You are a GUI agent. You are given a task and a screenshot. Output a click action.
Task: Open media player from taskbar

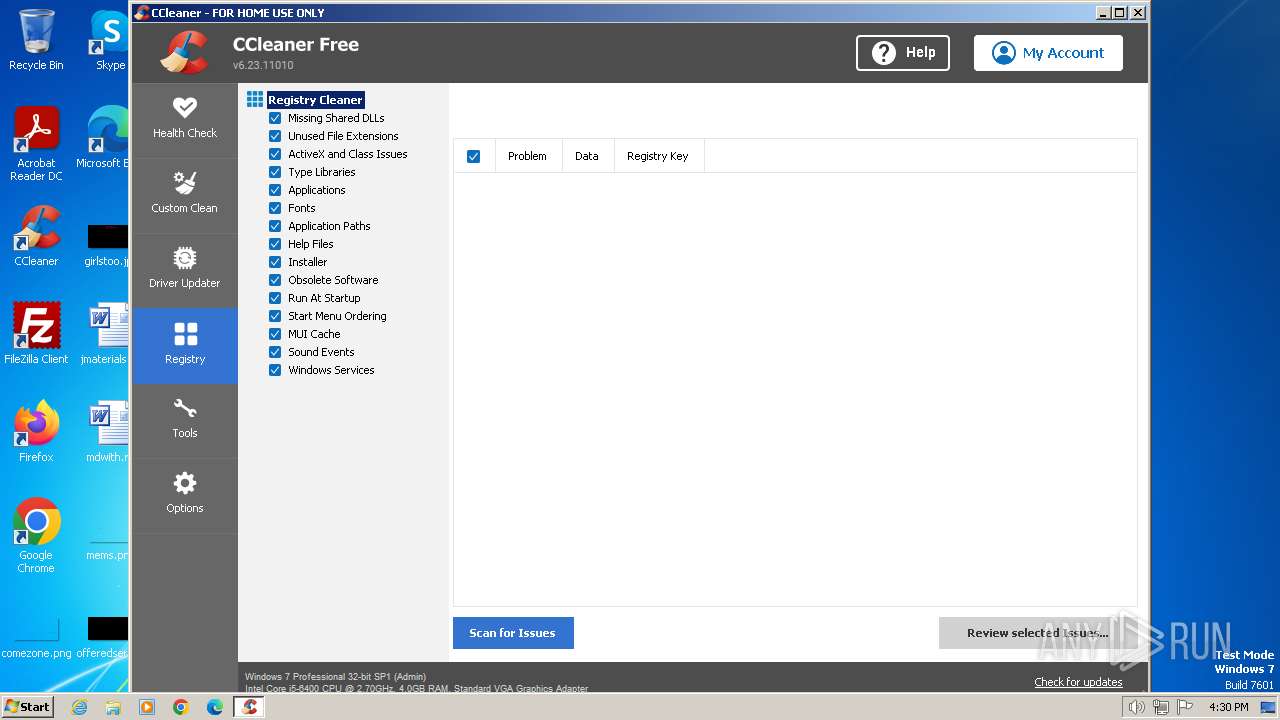coord(147,707)
